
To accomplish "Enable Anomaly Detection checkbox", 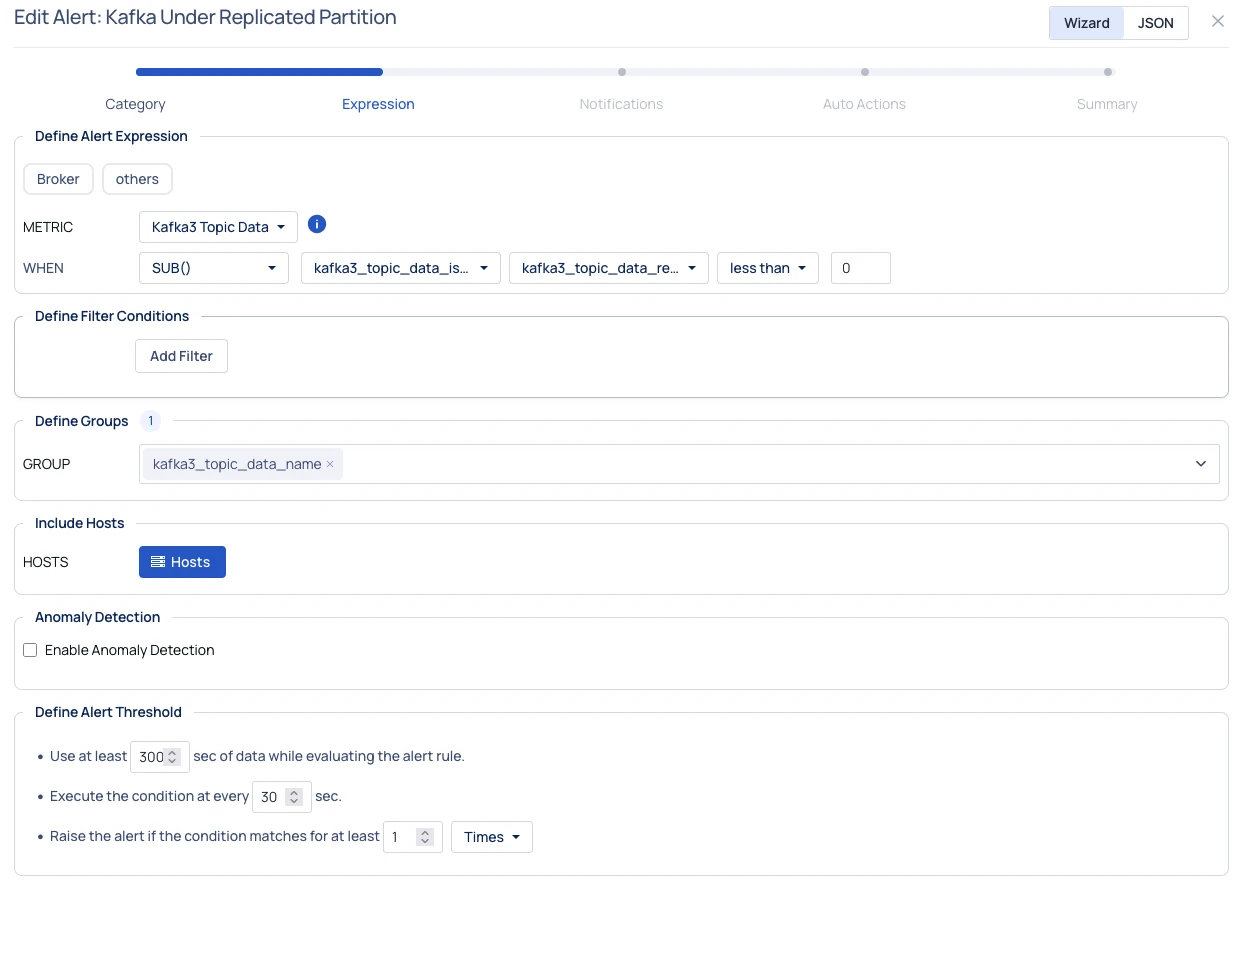I will (x=31, y=650).
